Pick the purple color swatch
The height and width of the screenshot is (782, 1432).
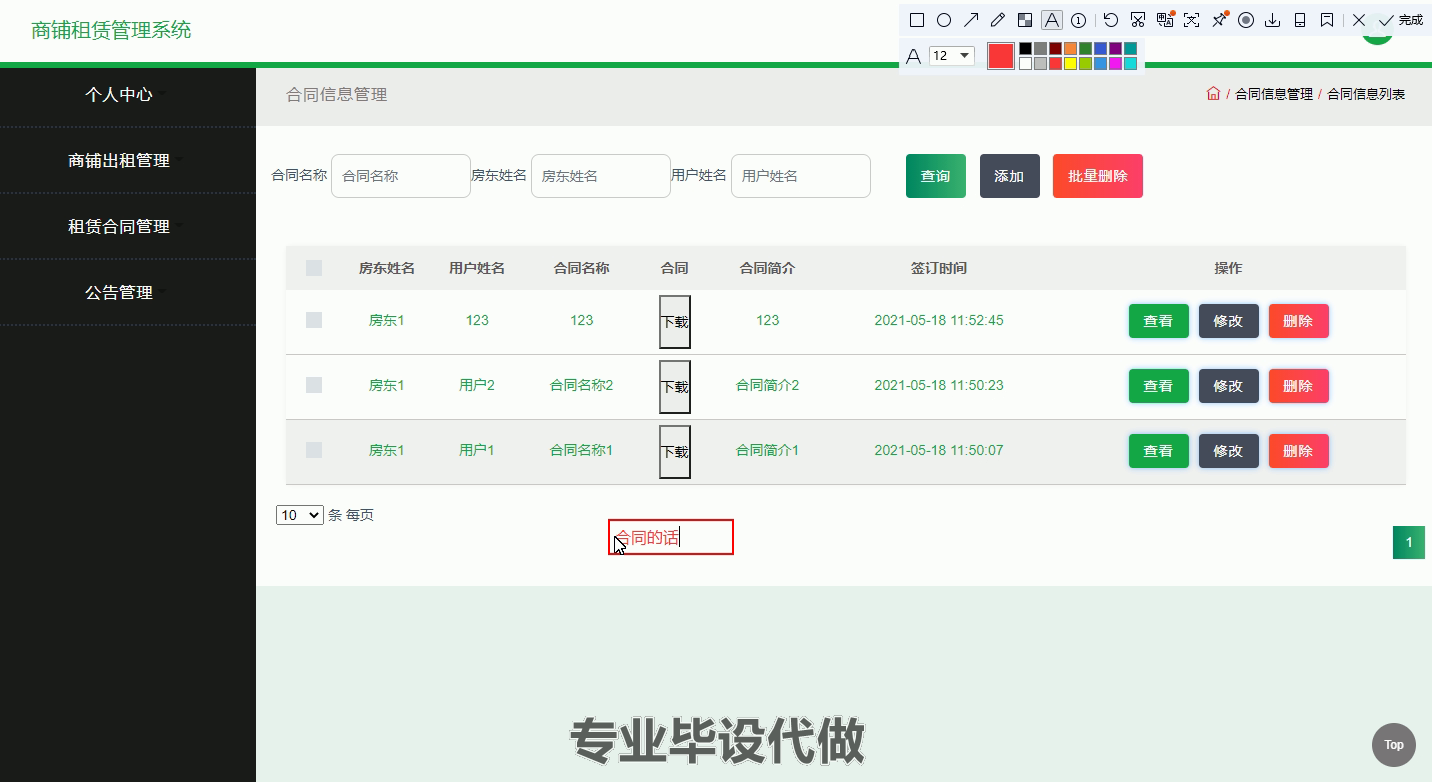coord(1115,48)
